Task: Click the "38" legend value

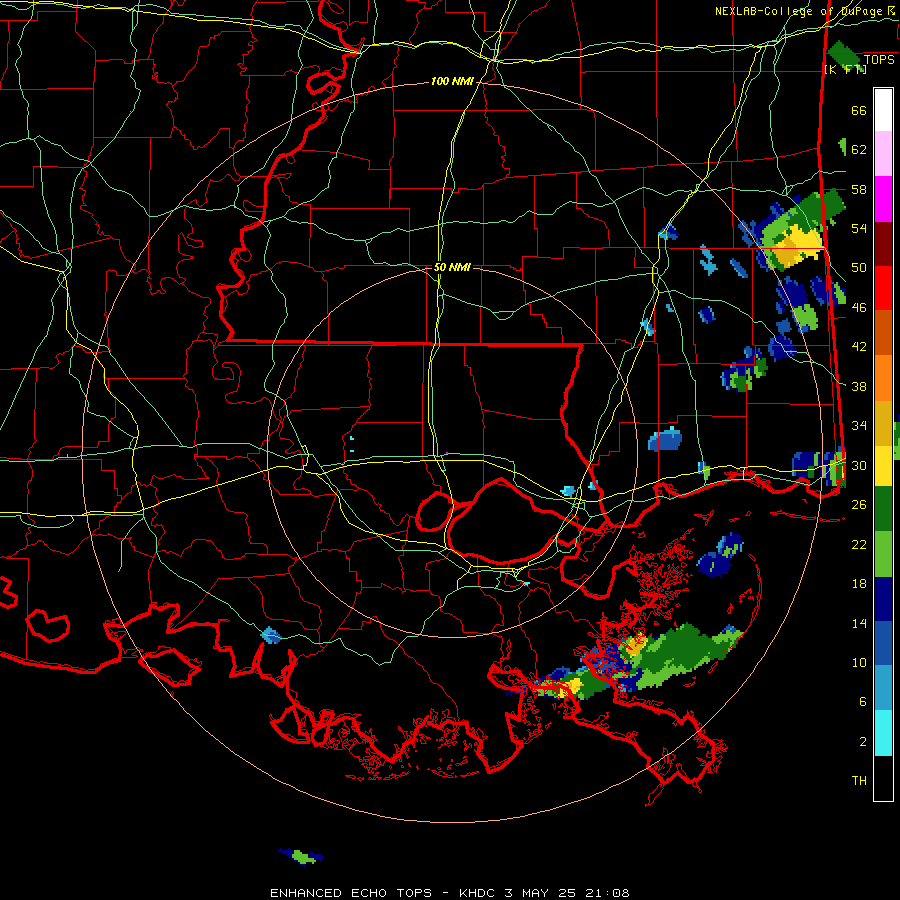Action: [x=859, y=386]
